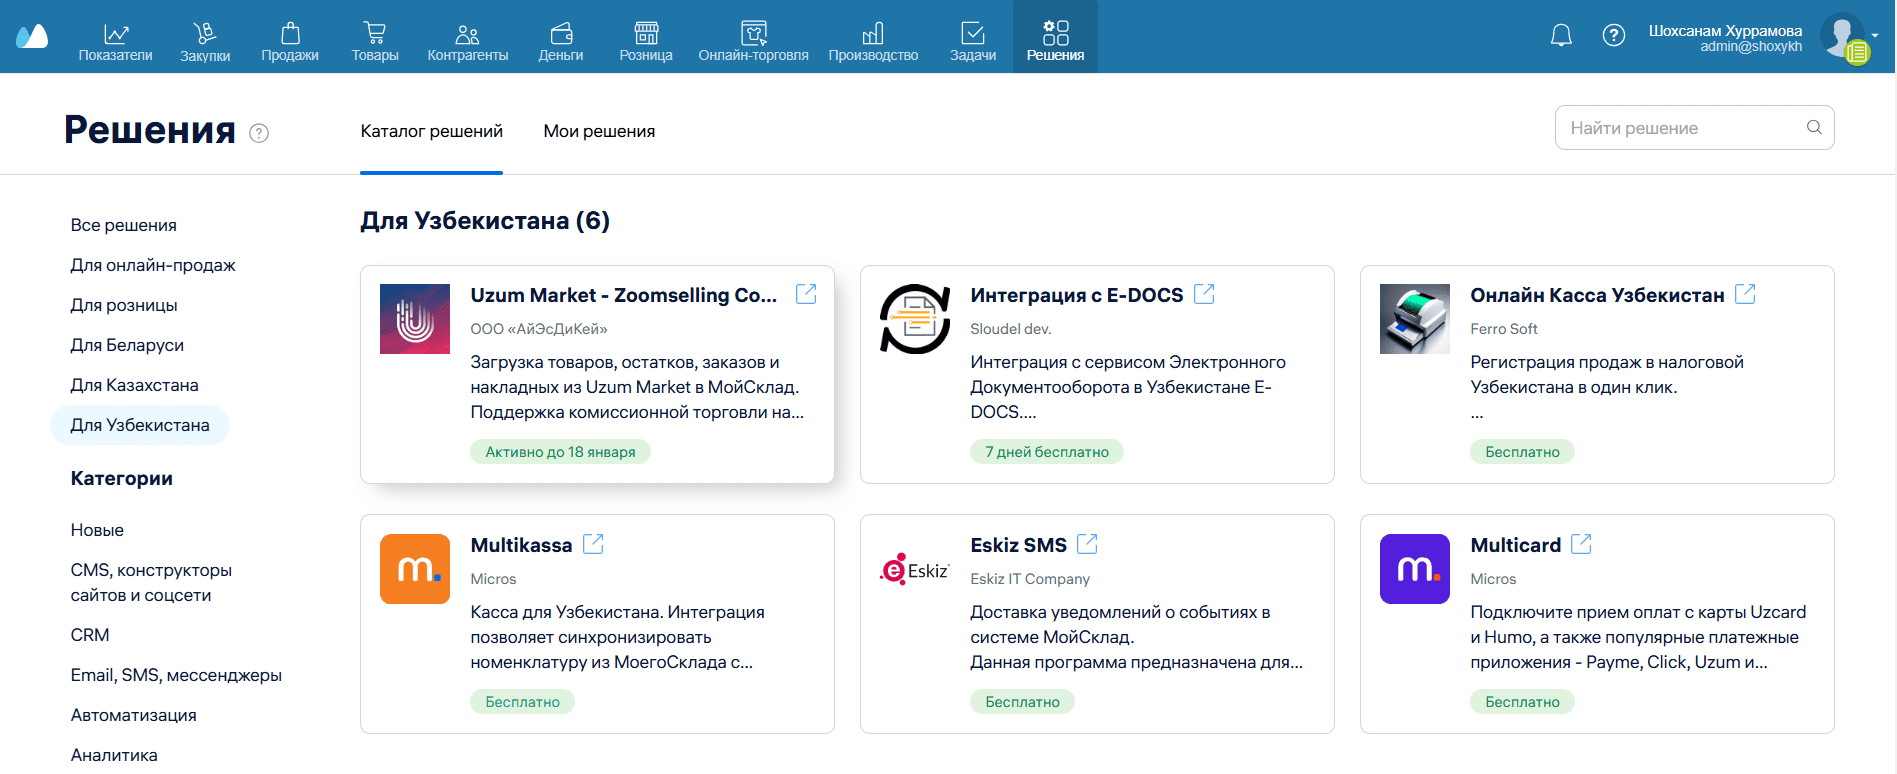Open Multikassa external link icon
This screenshot has height=774, width=1897.
(593, 544)
